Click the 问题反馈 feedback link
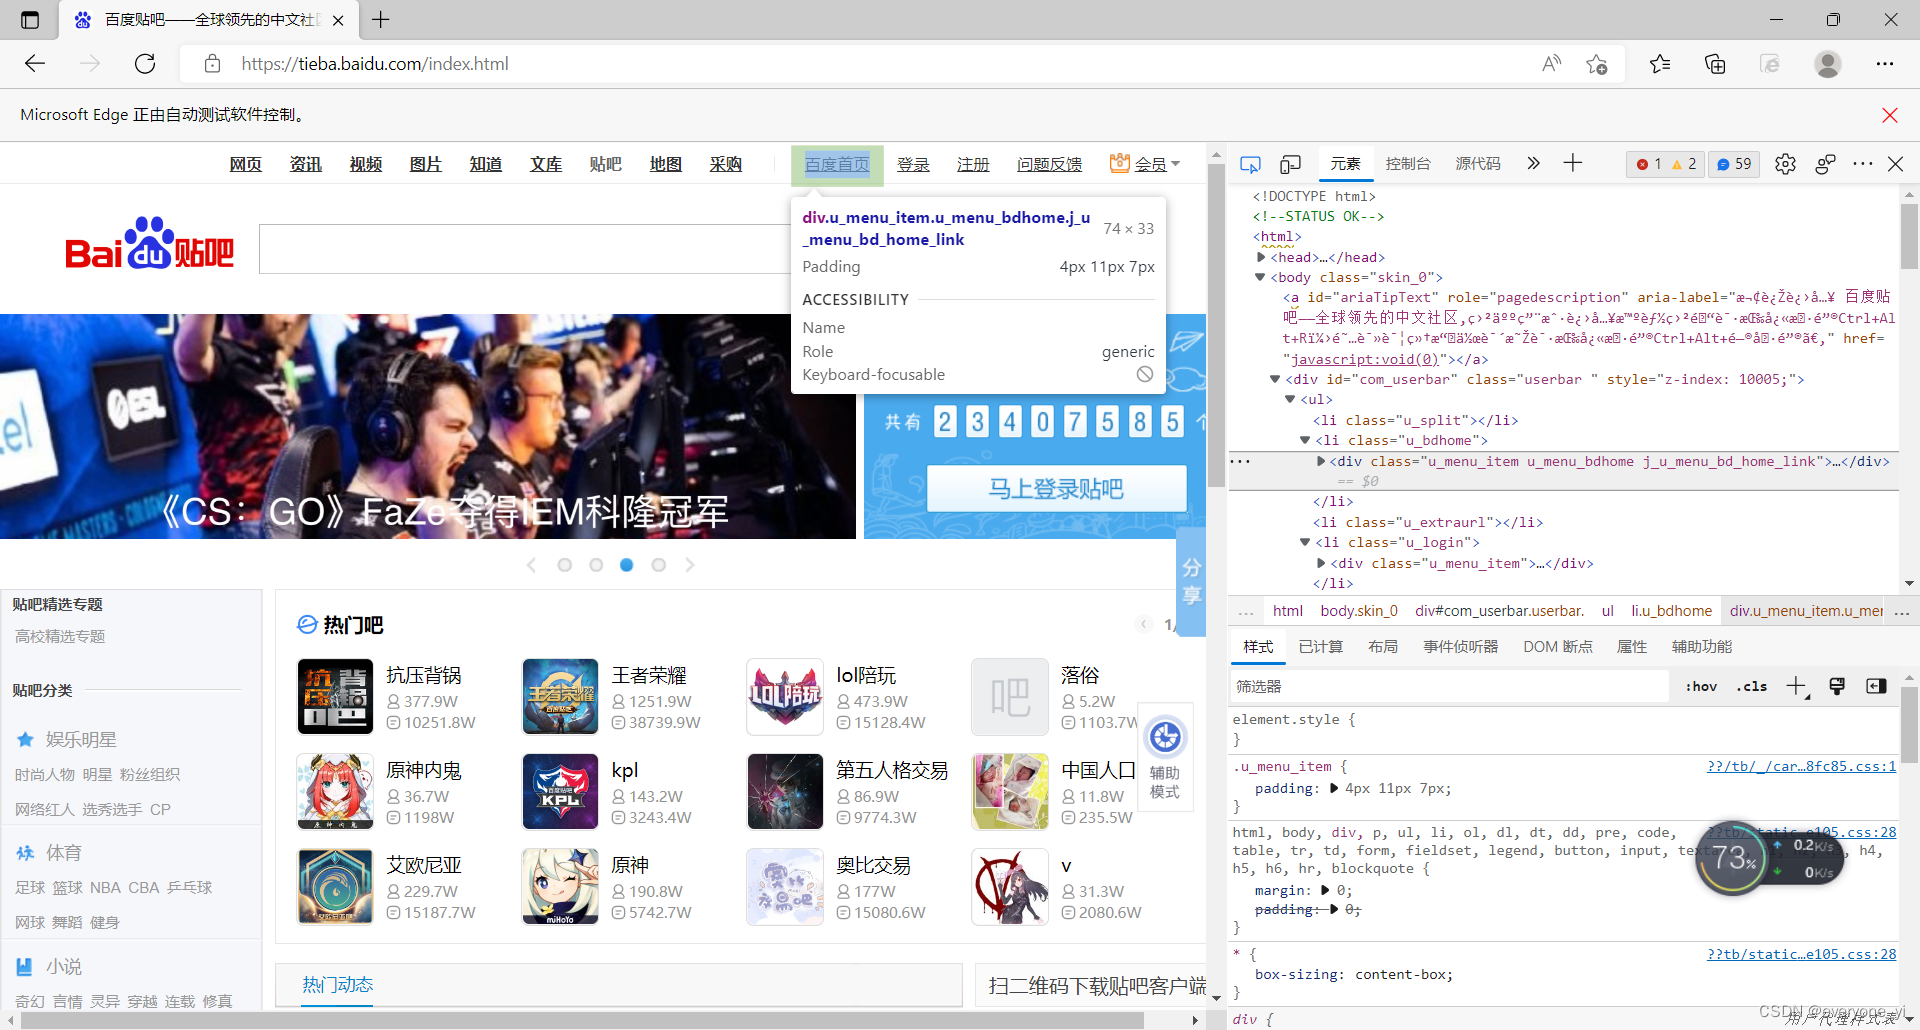This screenshot has width=1920, height=1030. [1049, 165]
